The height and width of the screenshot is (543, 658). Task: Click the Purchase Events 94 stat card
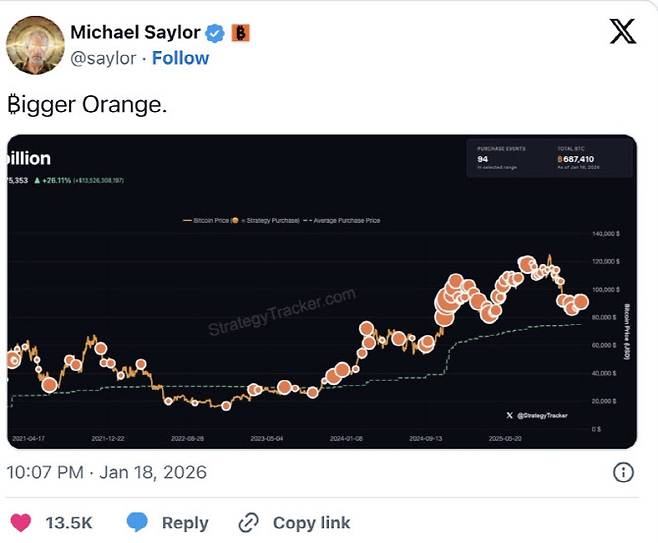pos(506,158)
